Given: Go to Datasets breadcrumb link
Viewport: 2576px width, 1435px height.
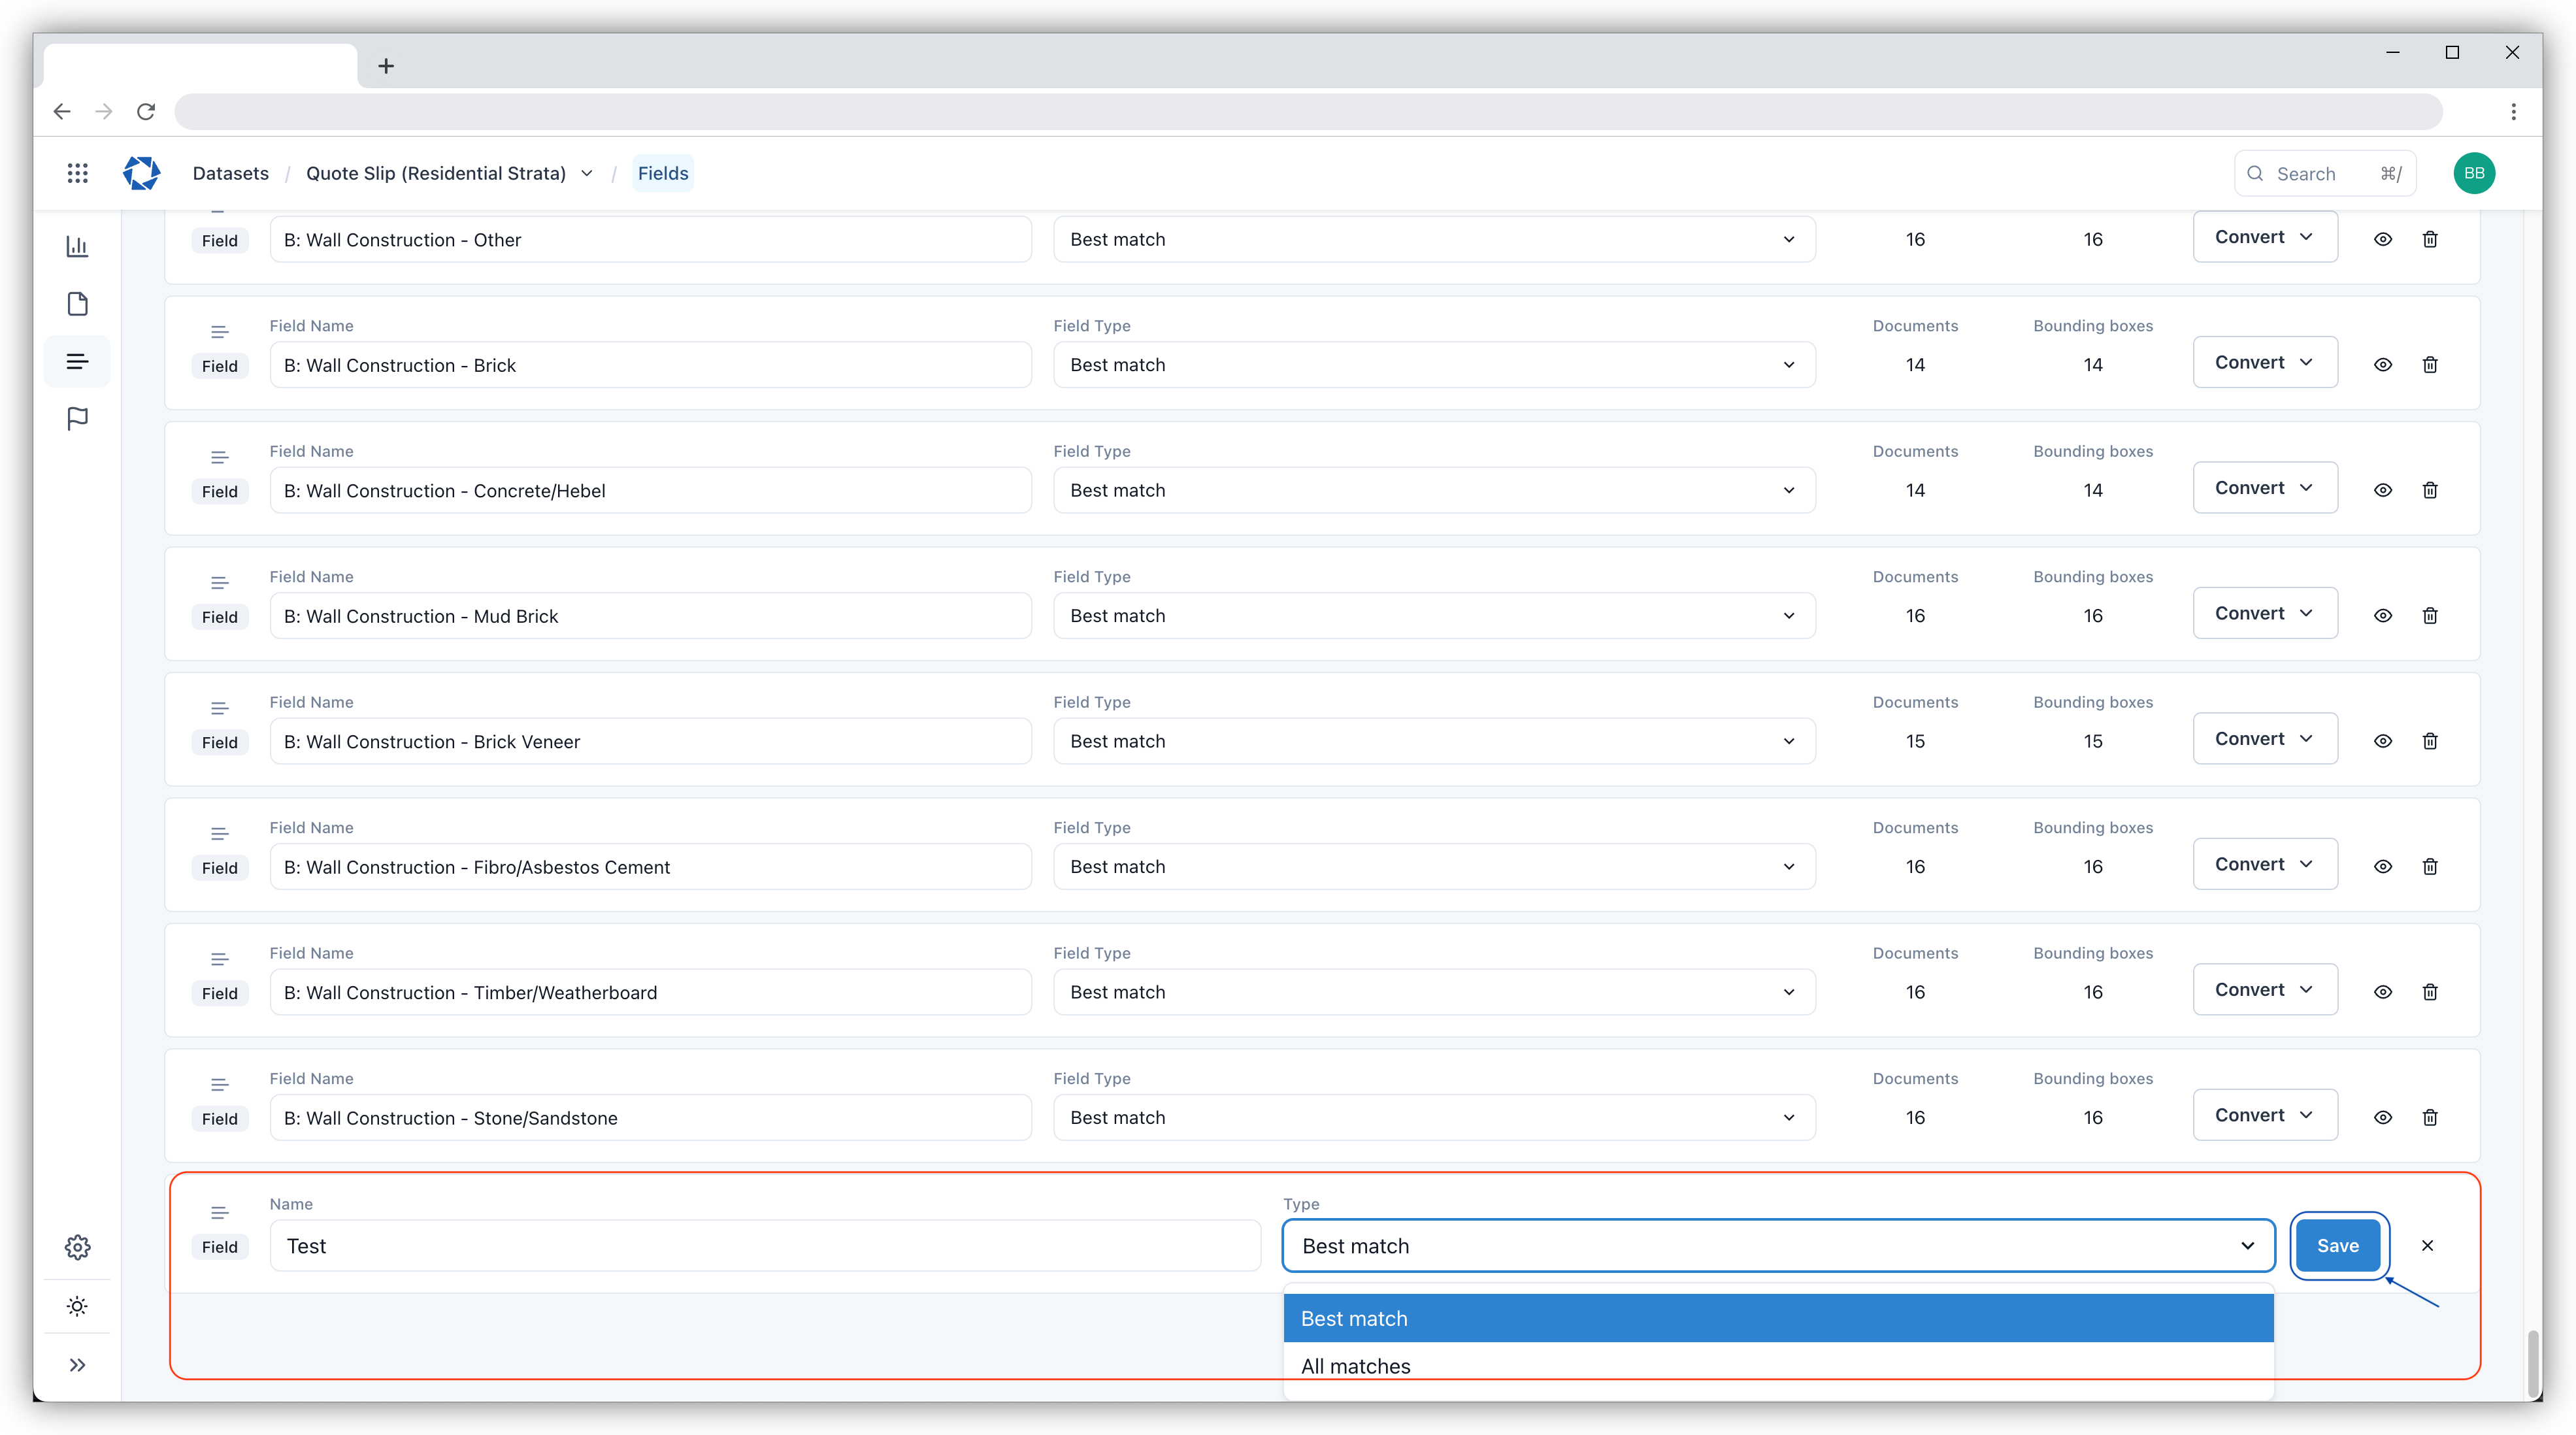Looking at the screenshot, I should (230, 173).
